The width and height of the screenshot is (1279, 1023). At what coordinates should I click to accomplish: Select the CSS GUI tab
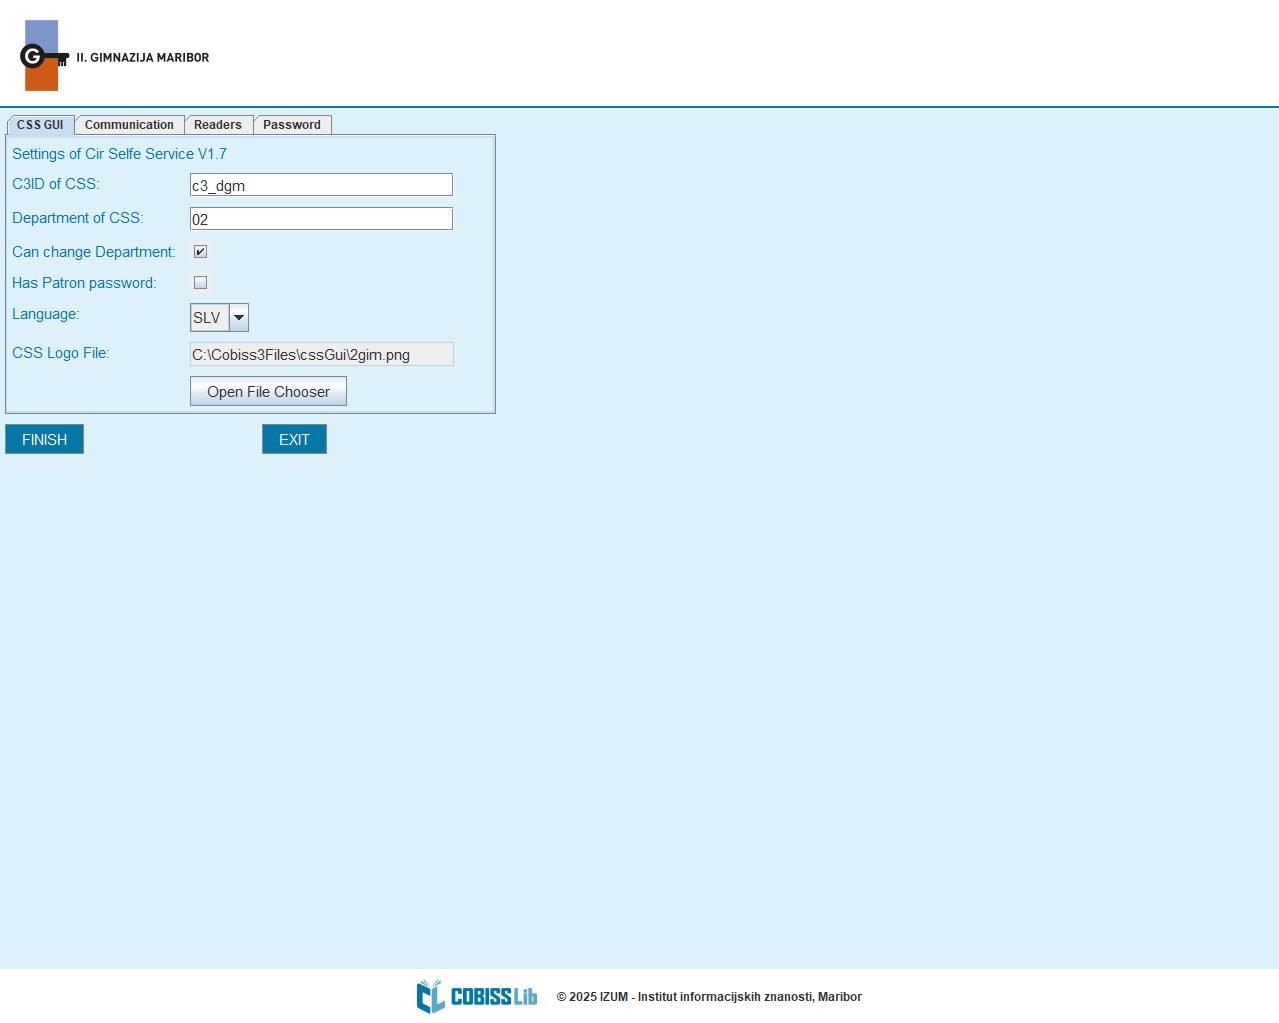click(40, 125)
